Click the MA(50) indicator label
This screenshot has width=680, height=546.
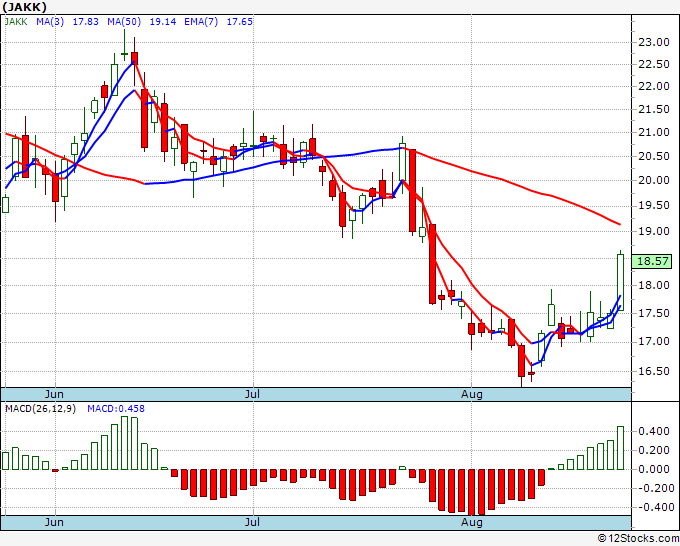coord(124,22)
